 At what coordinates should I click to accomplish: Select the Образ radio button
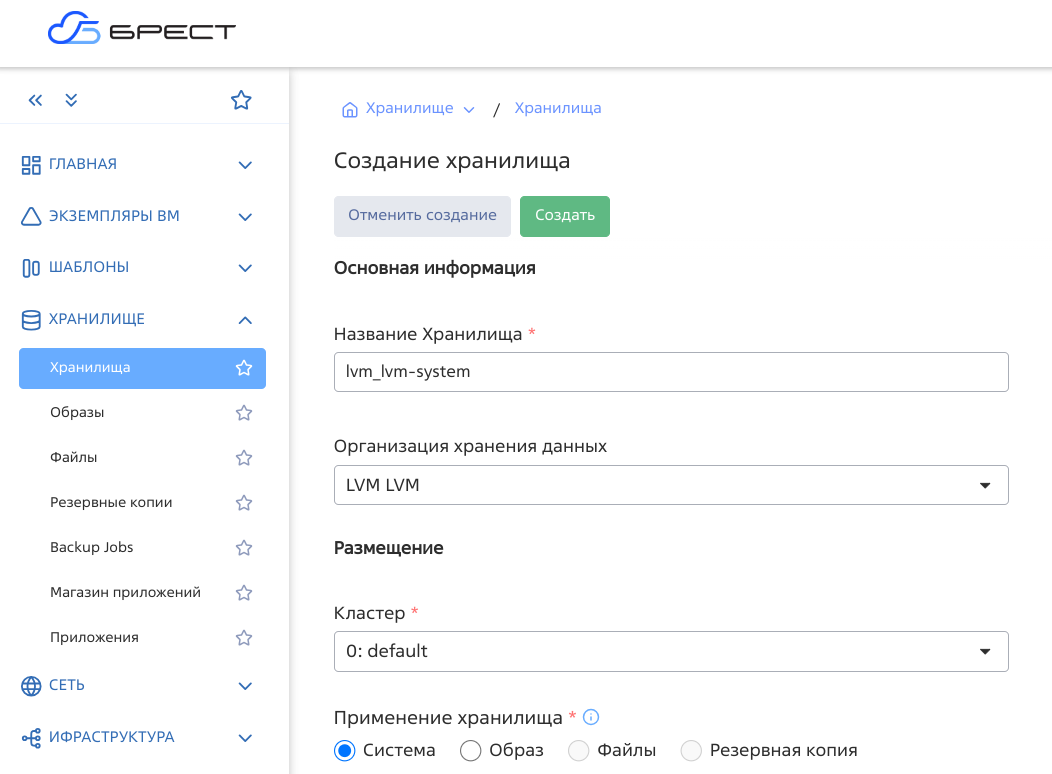pyautogui.click(x=470, y=750)
